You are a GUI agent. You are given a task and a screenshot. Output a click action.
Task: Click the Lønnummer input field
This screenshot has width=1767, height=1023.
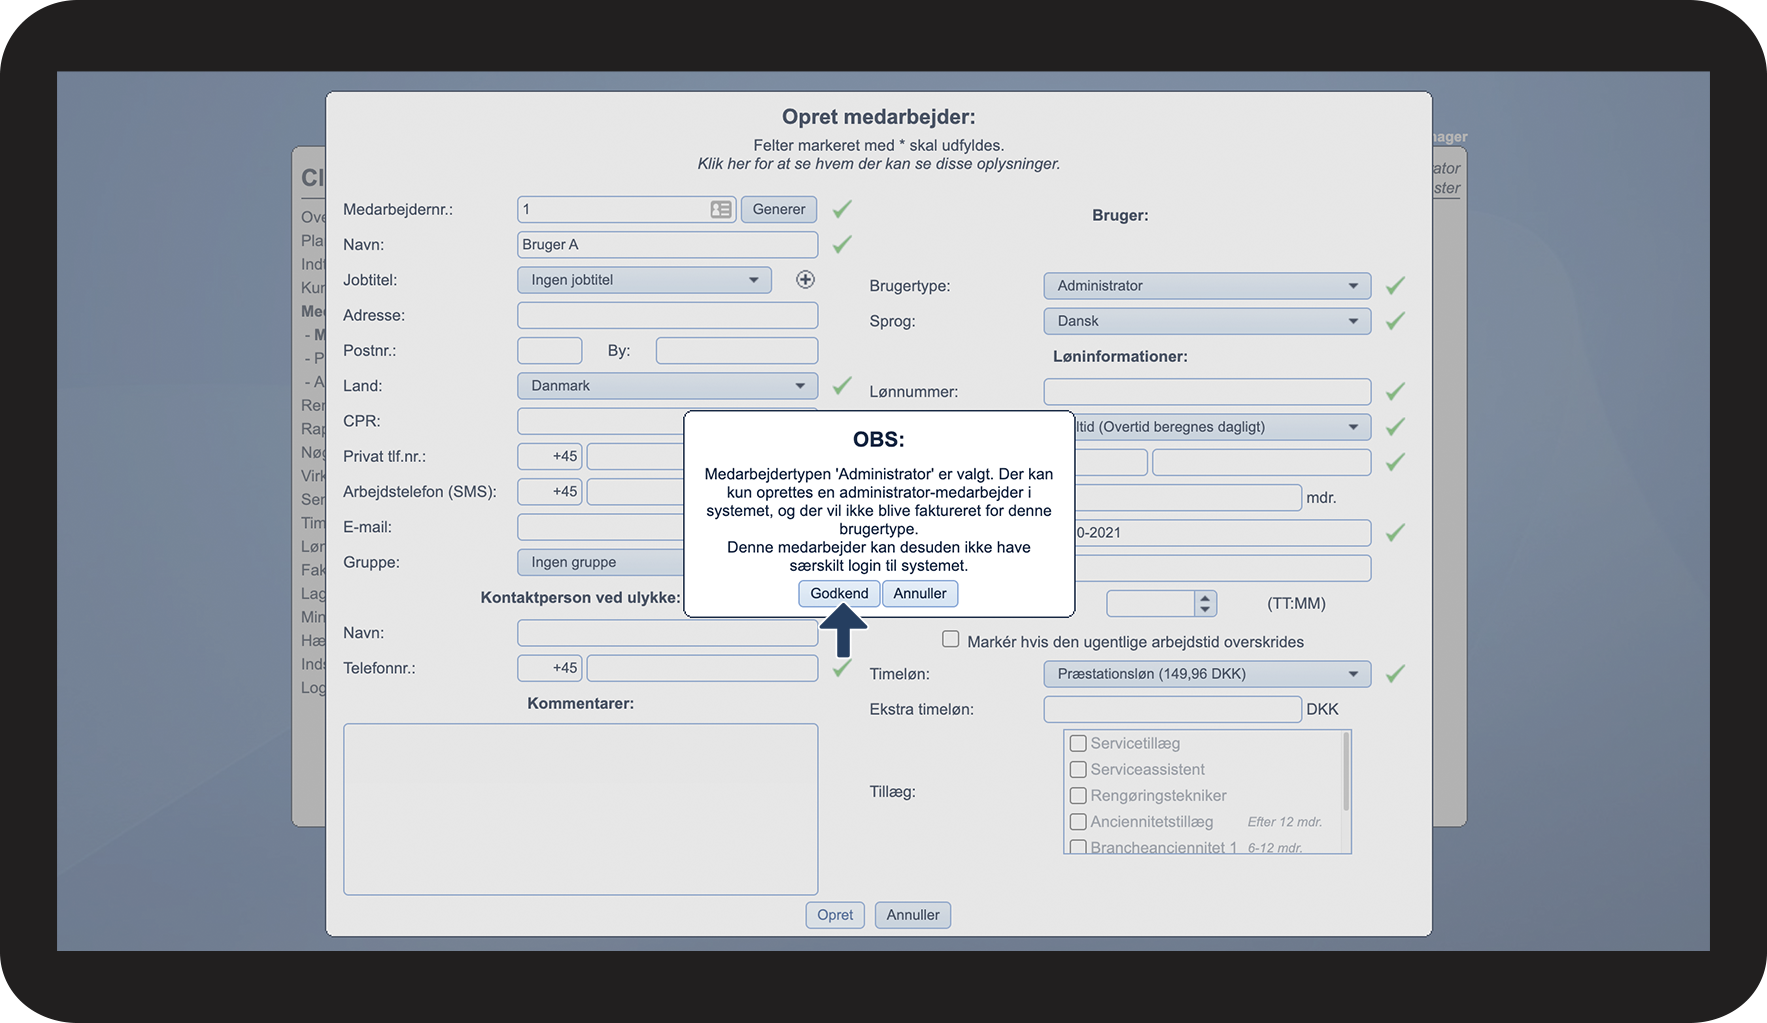[1207, 392]
